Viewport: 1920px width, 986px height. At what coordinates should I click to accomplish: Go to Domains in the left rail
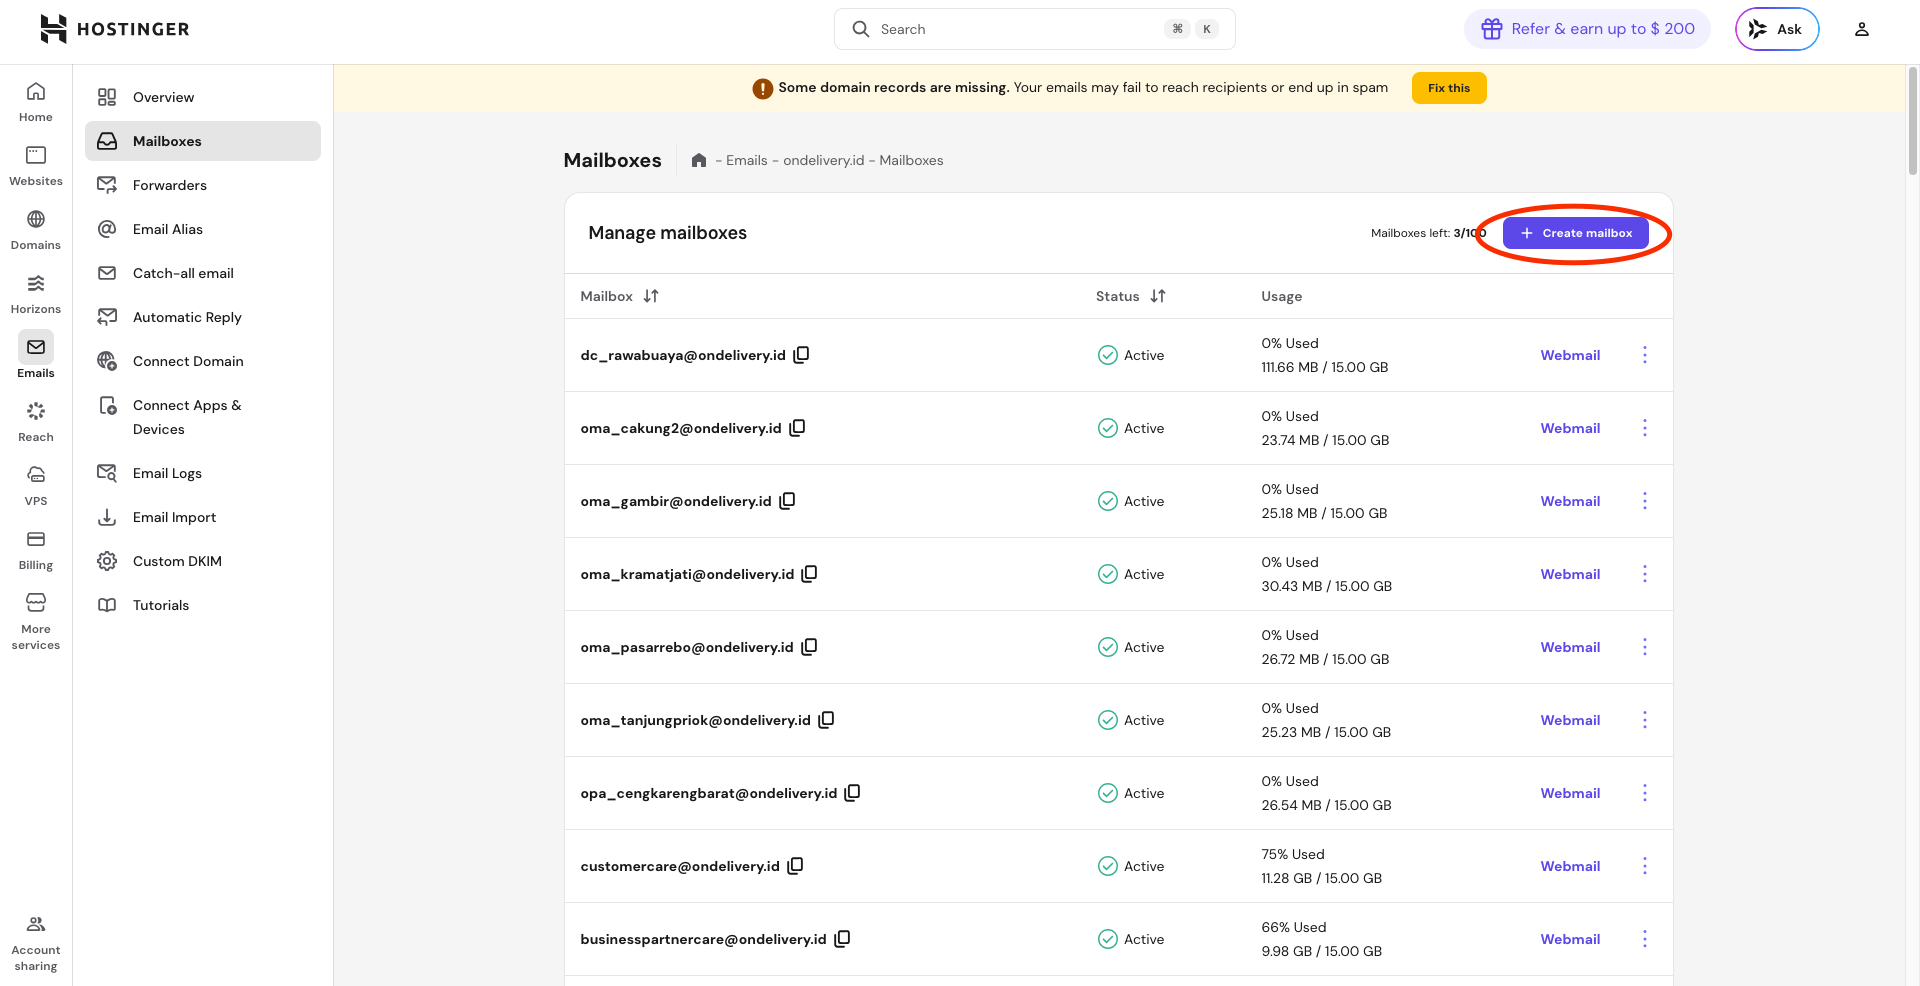tap(36, 229)
